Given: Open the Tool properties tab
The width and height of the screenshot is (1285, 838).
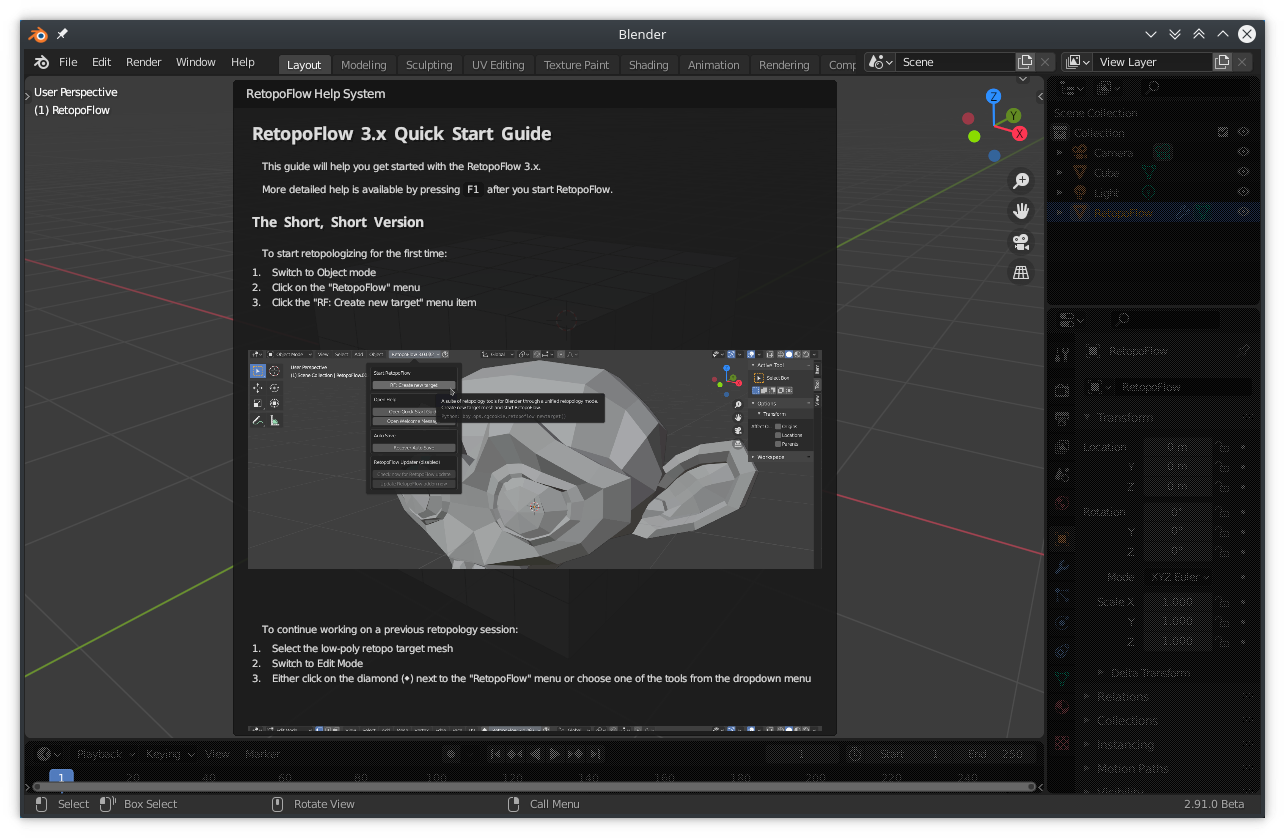Looking at the screenshot, I should pyautogui.click(x=1062, y=353).
